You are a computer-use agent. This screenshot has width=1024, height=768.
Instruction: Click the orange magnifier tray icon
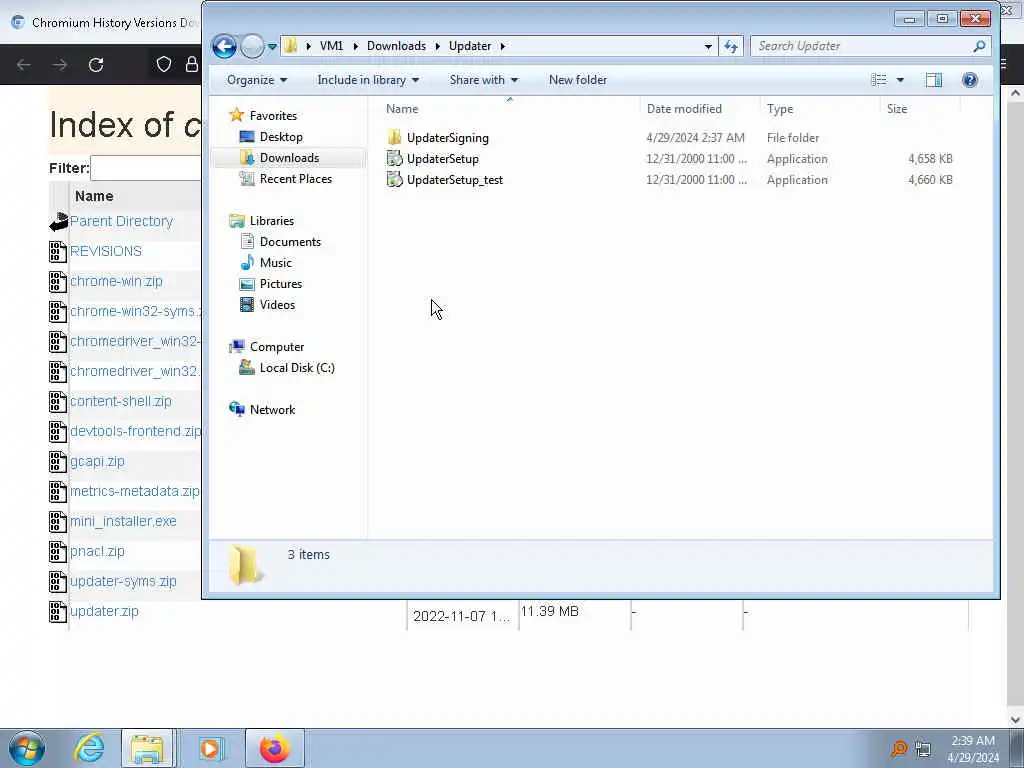coord(899,748)
